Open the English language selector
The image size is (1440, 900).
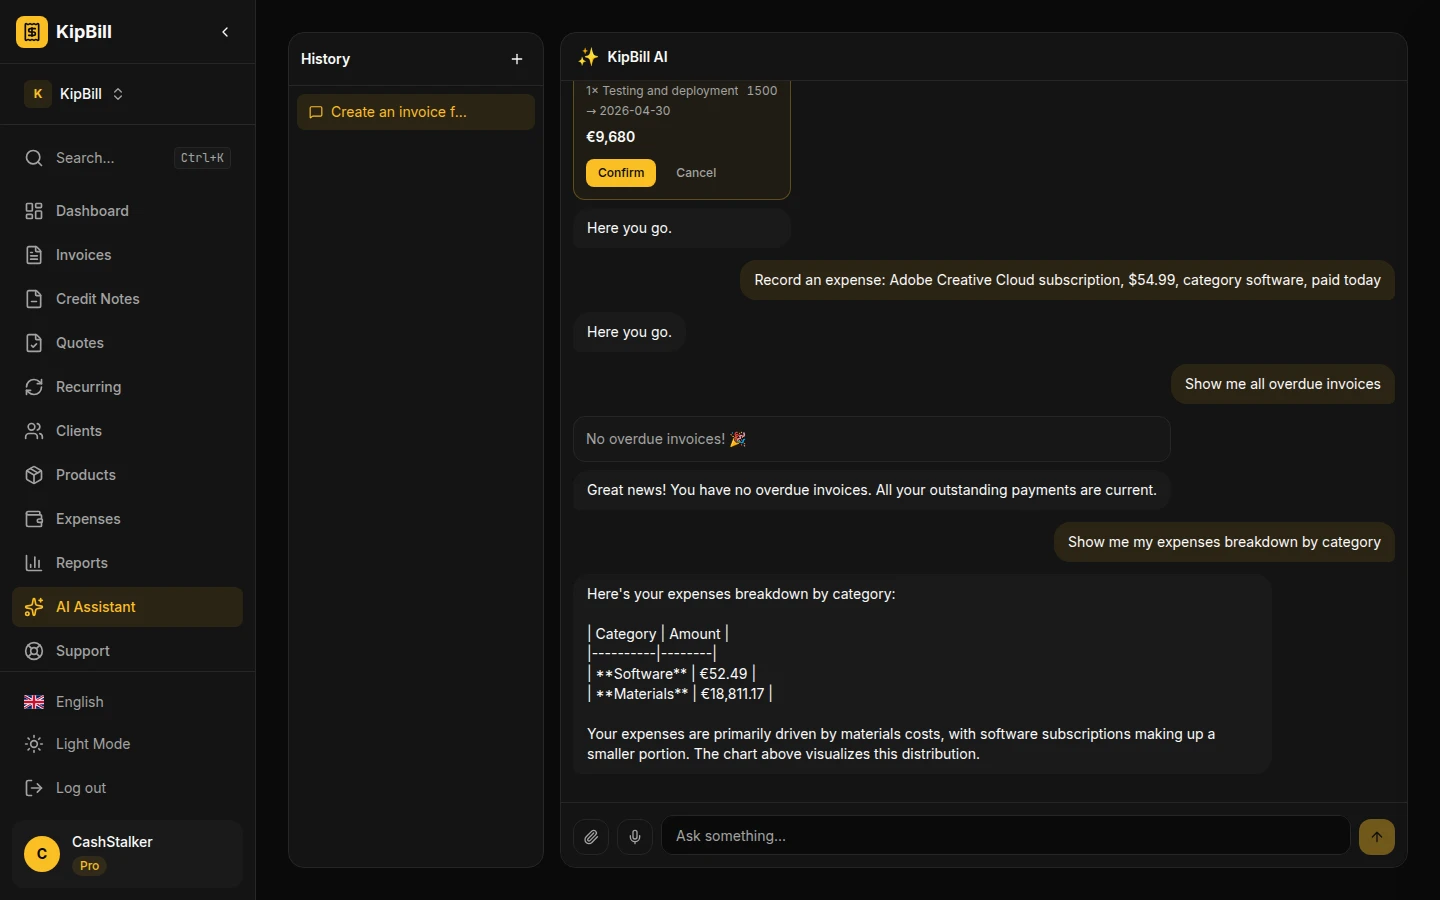point(79,702)
